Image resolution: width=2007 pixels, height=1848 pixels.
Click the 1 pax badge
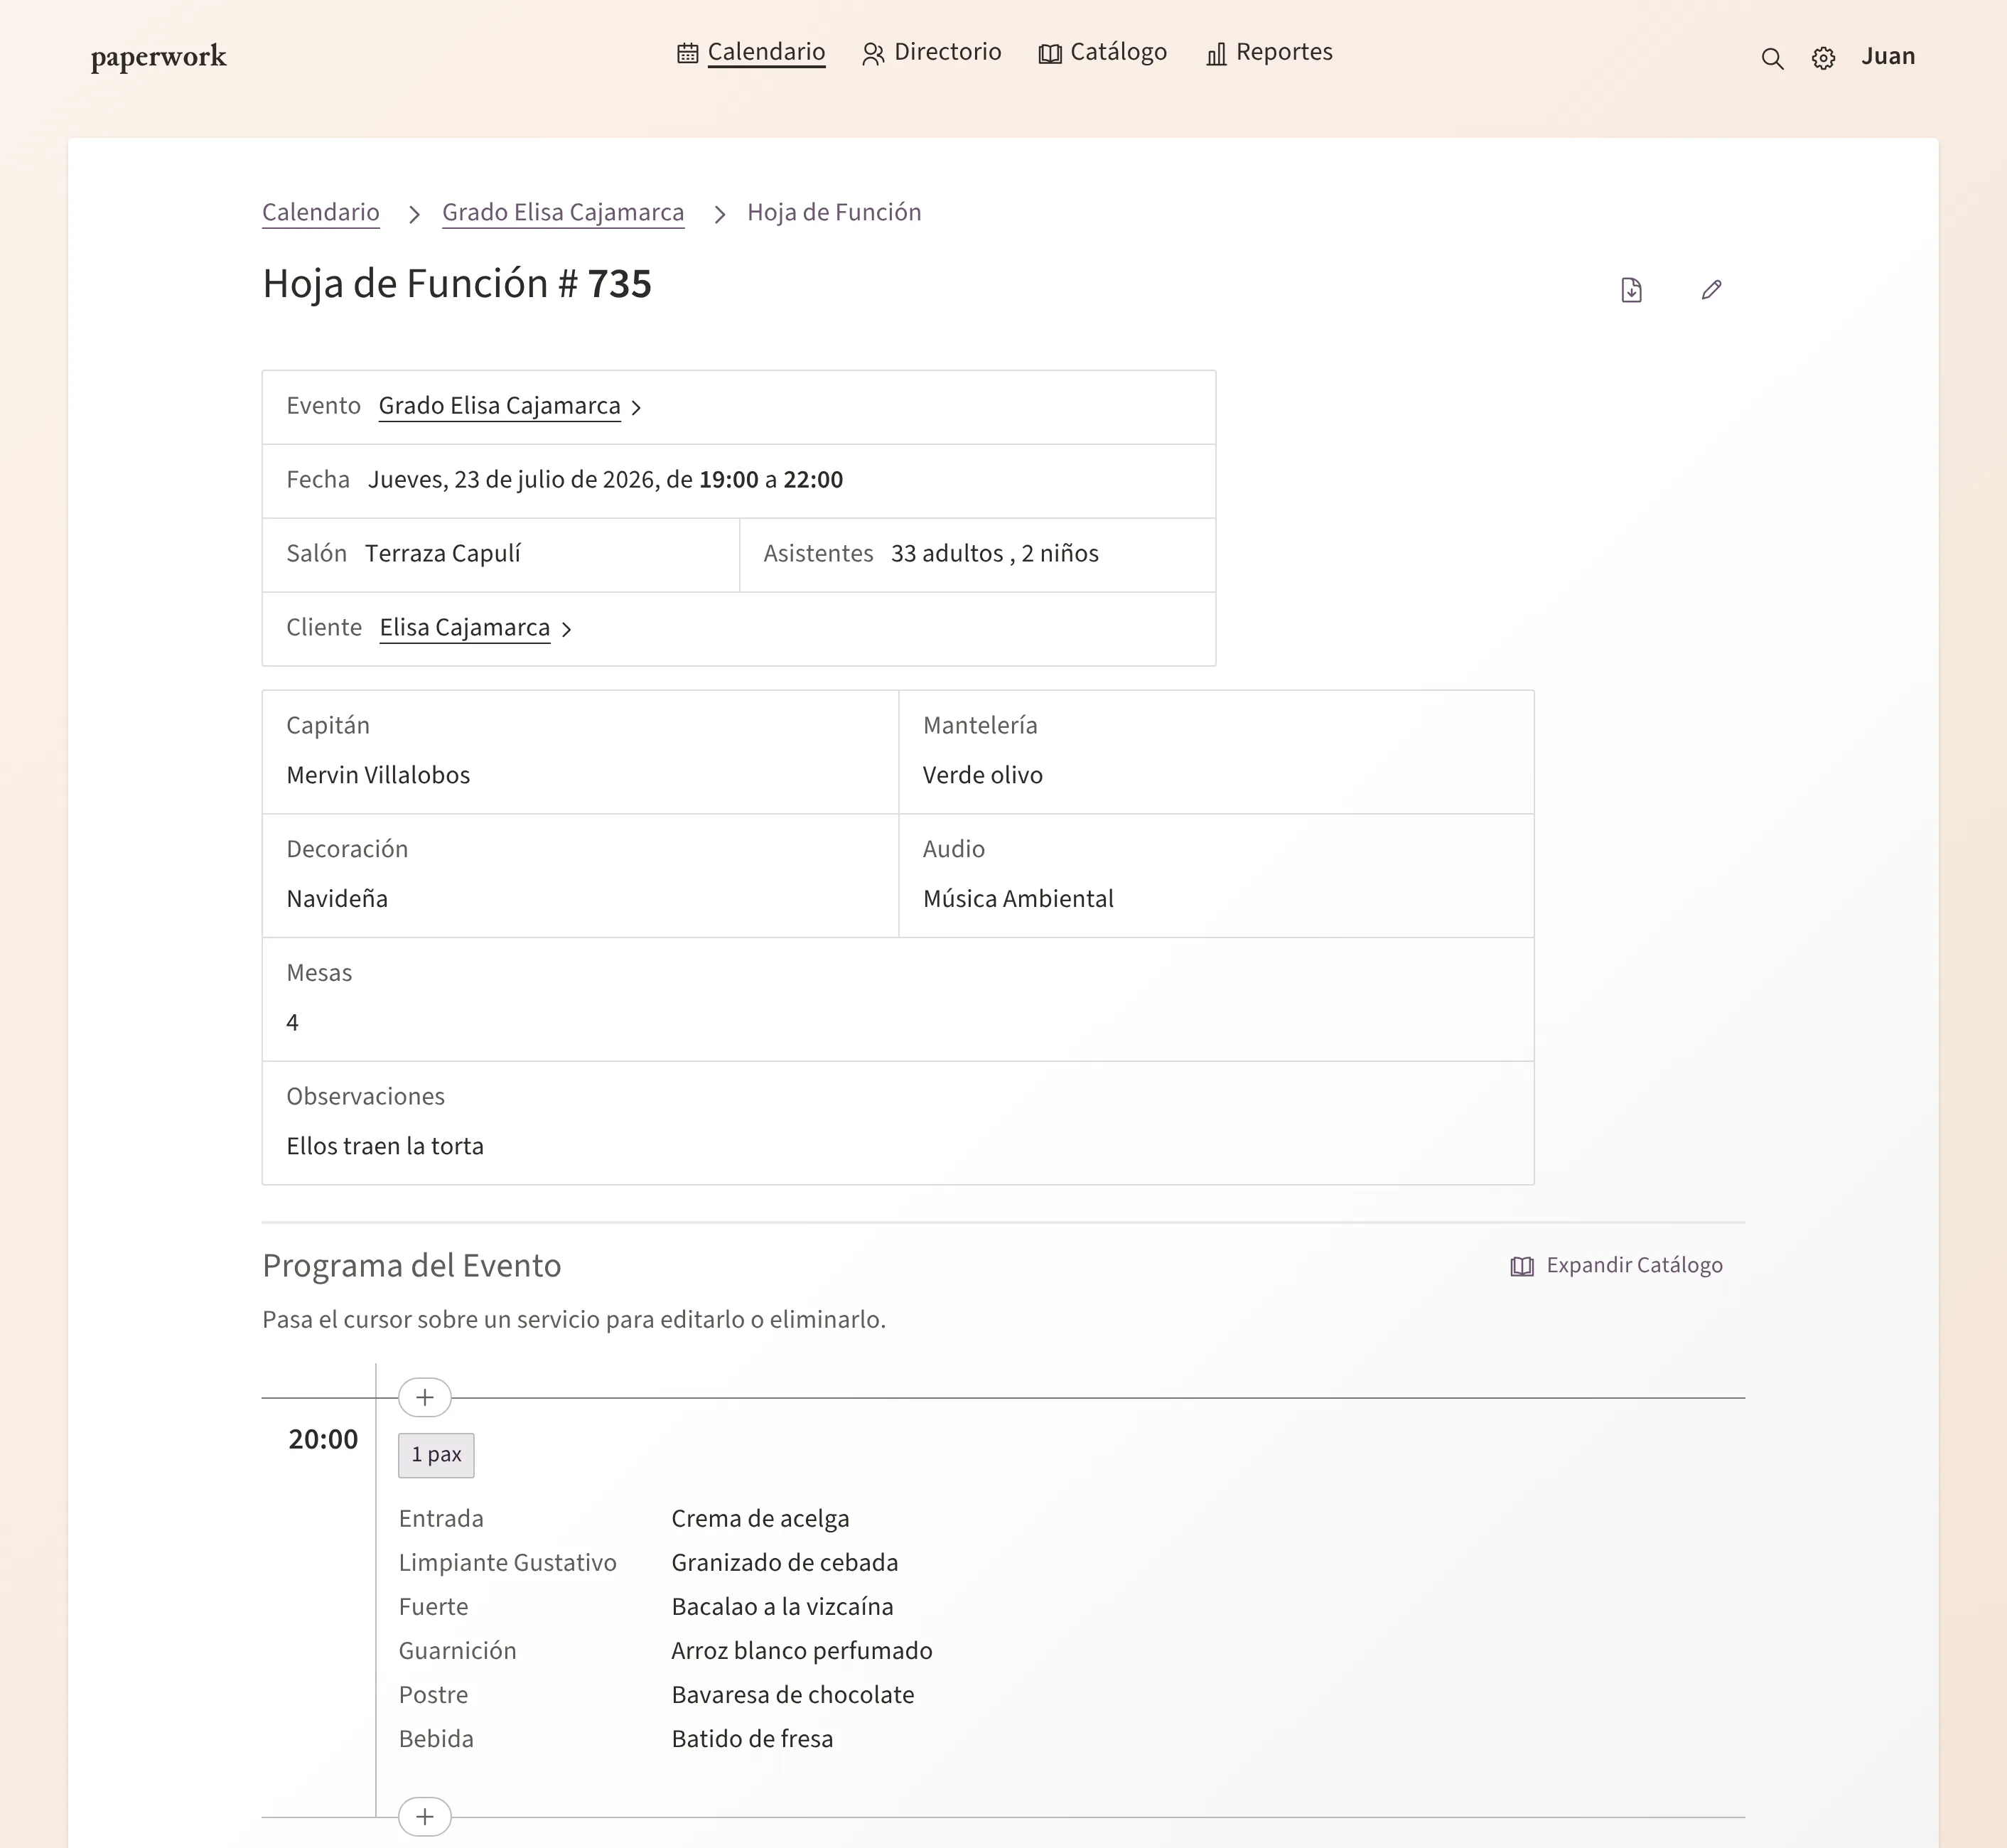point(436,1455)
